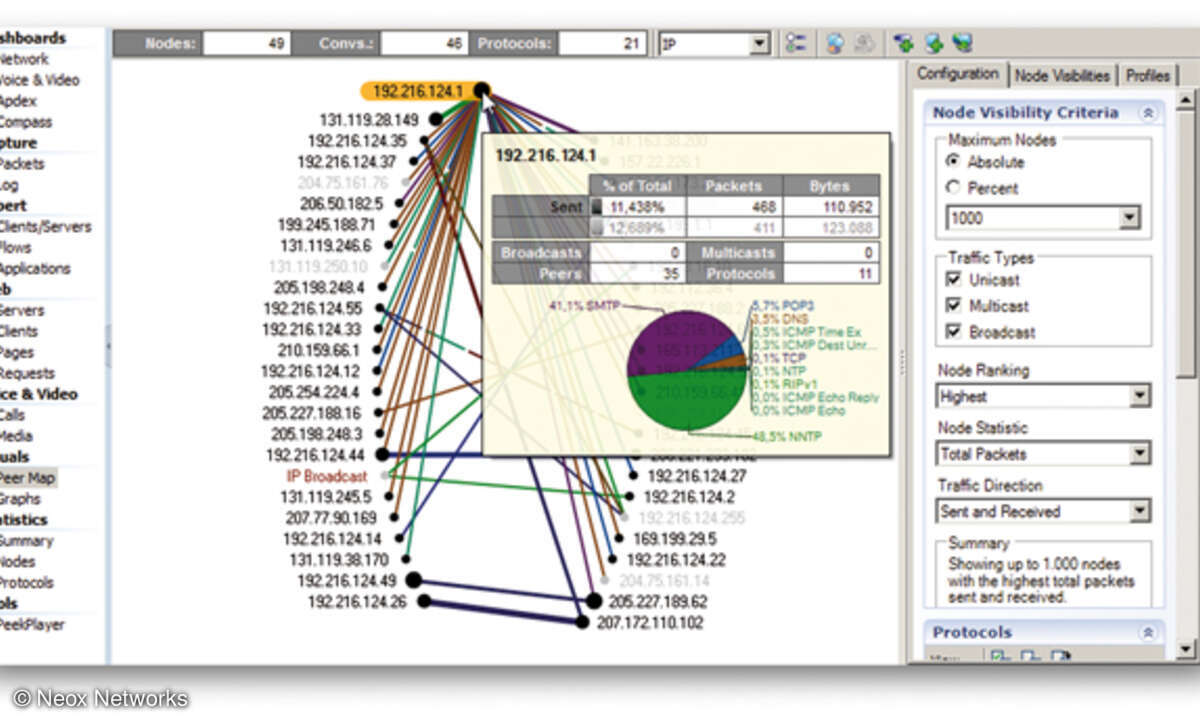The image size is (1200, 720).
Task: Click the globe icon with green plus
Action: (x=933, y=43)
